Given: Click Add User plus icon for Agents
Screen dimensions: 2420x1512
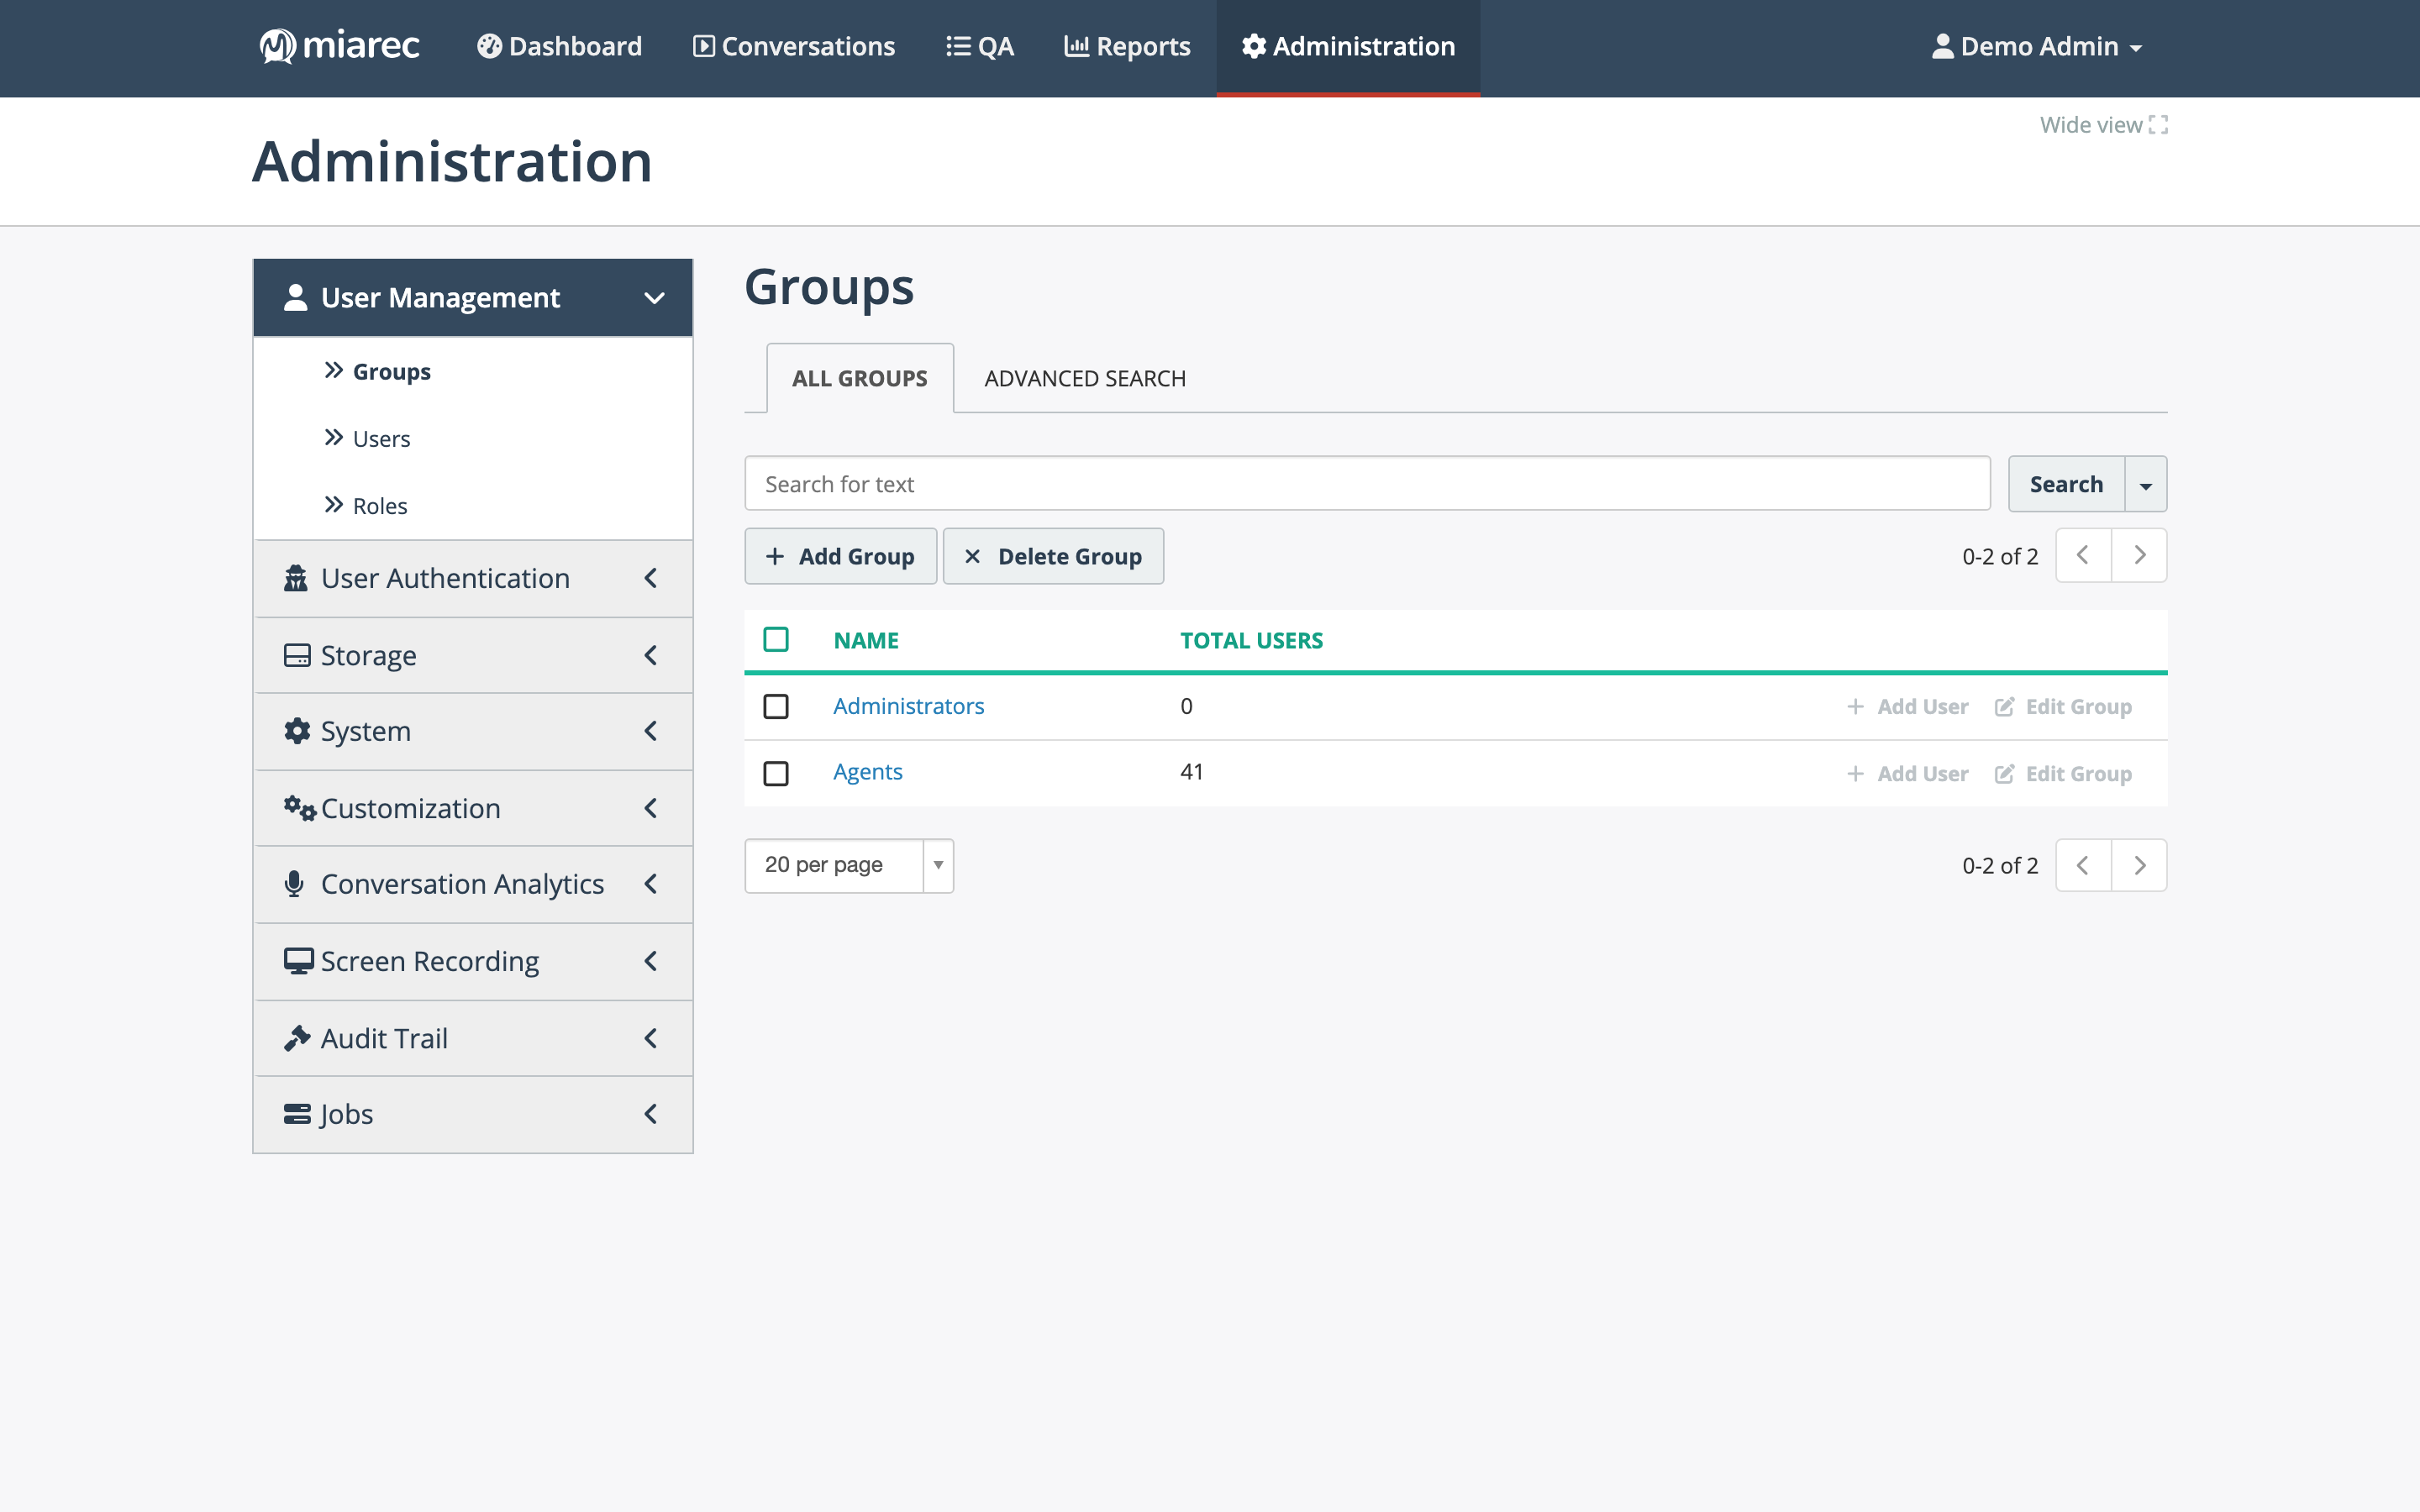Looking at the screenshot, I should (1855, 774).
